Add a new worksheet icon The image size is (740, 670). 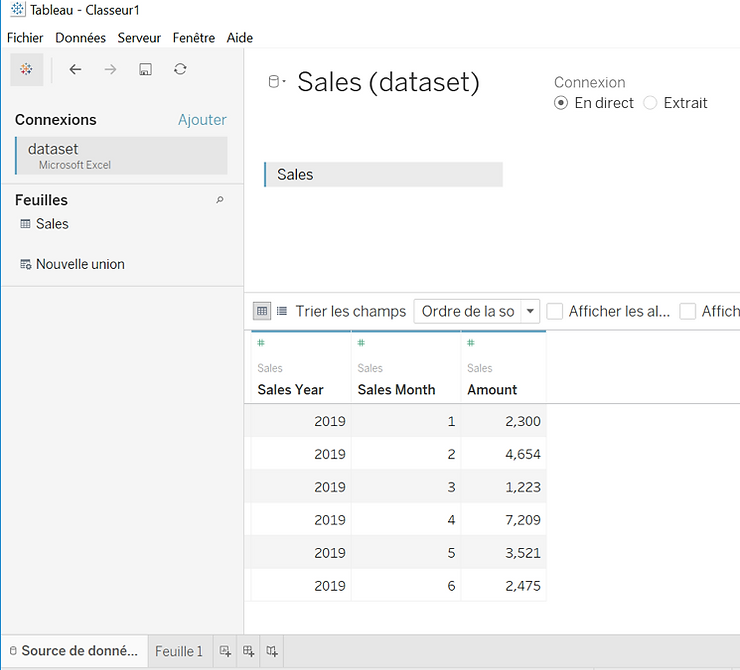[225, 651]
